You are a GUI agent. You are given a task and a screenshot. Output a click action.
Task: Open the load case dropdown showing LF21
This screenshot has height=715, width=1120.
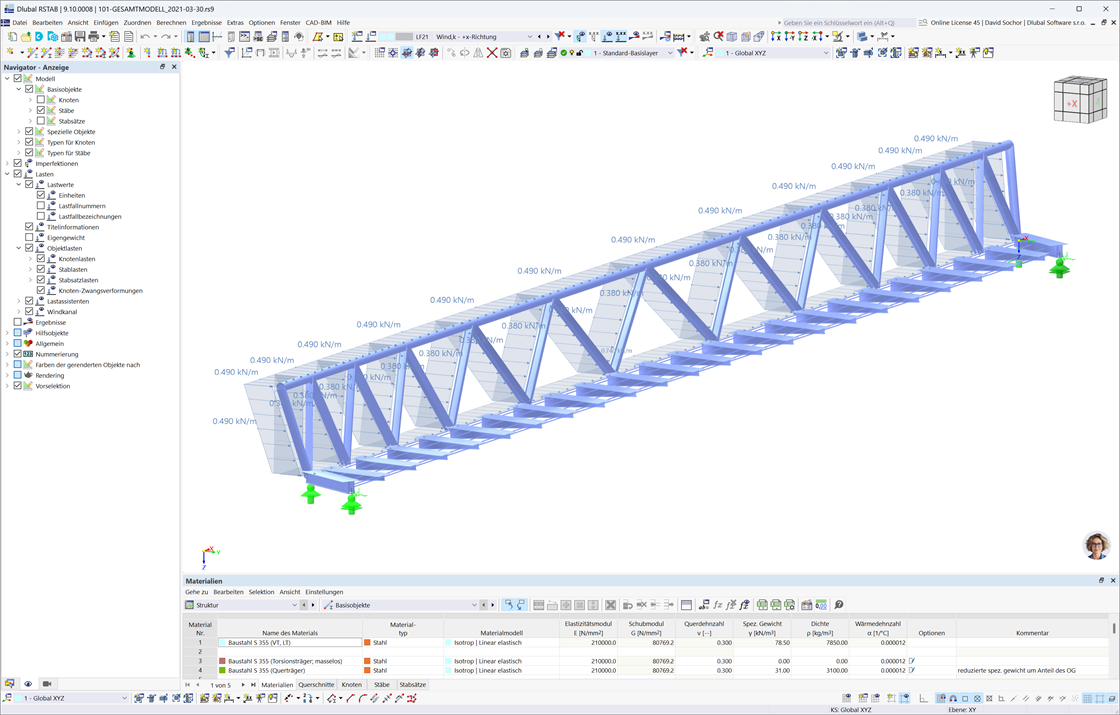(529, 36)
